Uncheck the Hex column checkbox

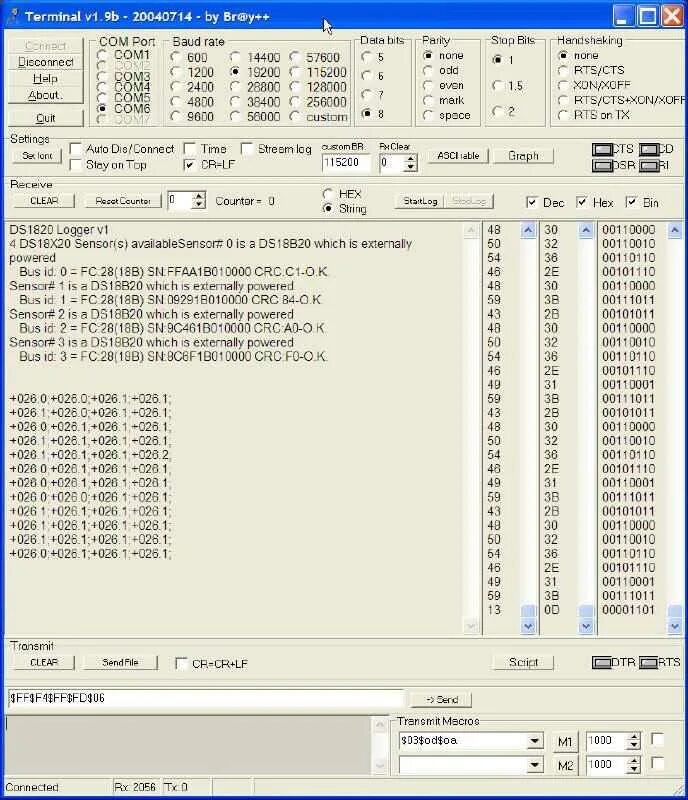pyautogui.click(x=581, y=203)
